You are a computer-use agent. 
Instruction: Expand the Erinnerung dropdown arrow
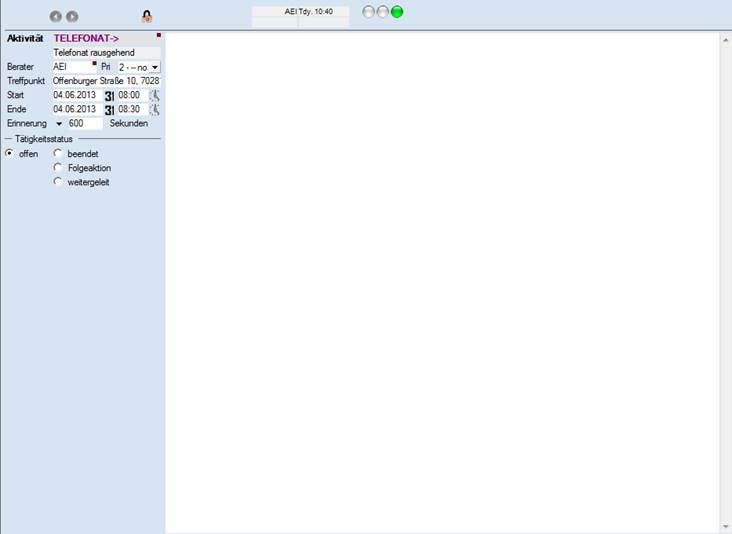pos(59,124)
